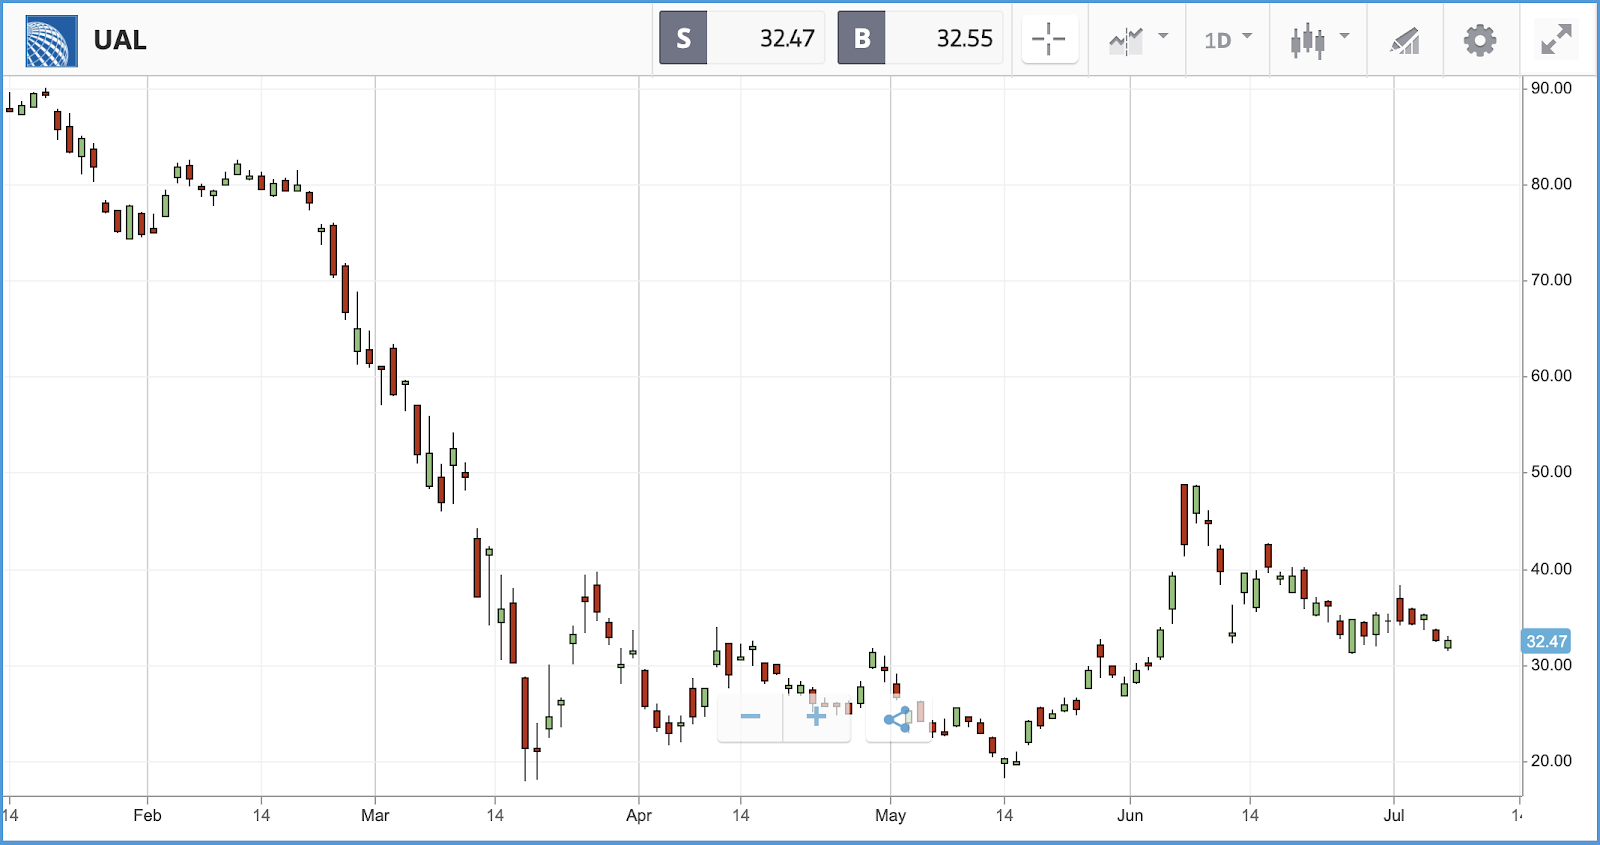The image size is (1600, 845).
Task: Click the 30.00 price axis label
Action: pyautogui.click(x=1551, y=665)
